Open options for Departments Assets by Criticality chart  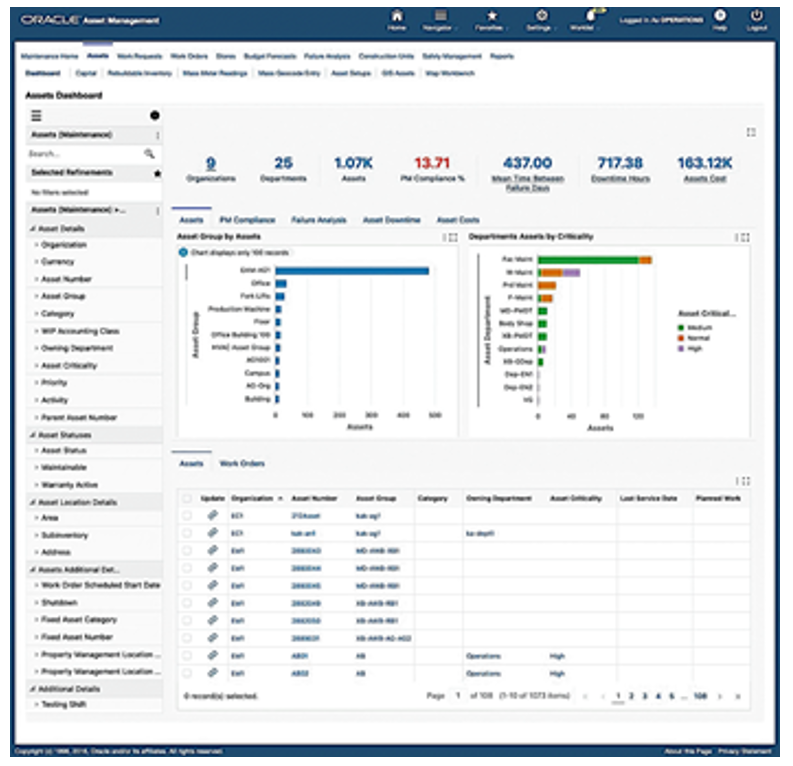[736, 237]
